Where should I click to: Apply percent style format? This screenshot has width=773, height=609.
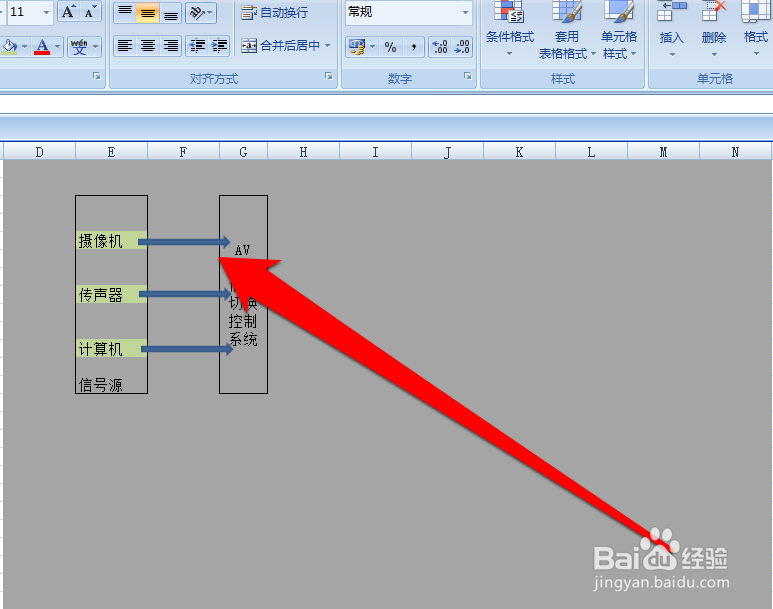[390, 47]
